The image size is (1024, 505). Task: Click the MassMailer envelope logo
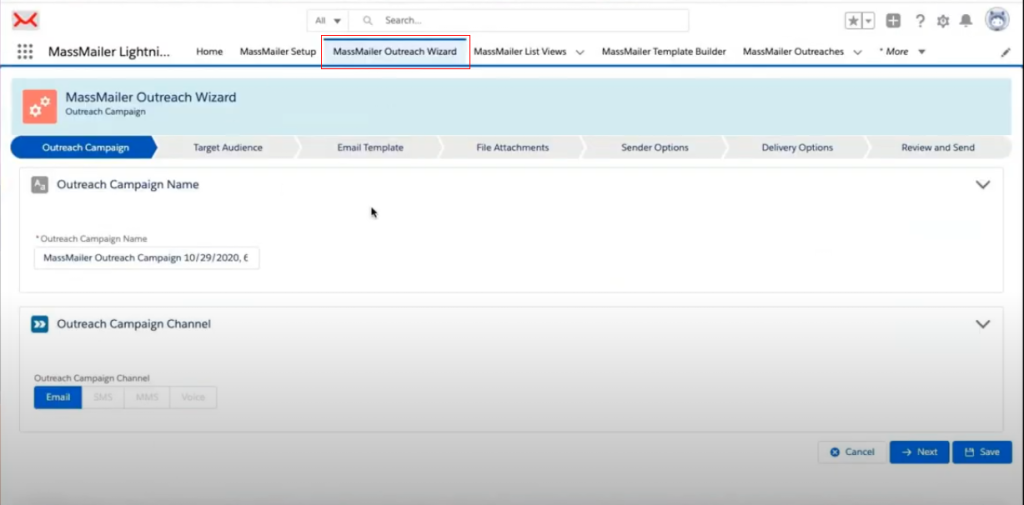point(25,20)
